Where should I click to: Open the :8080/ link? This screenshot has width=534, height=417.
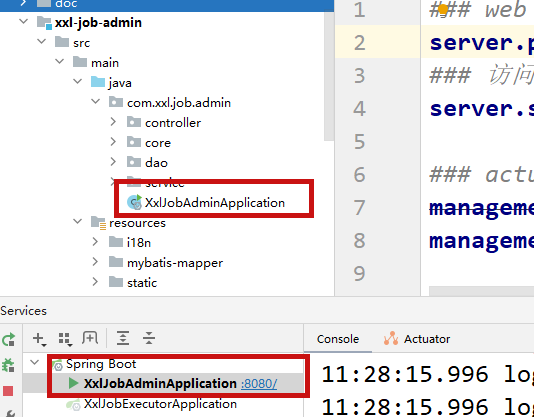(x=259, y=384)
